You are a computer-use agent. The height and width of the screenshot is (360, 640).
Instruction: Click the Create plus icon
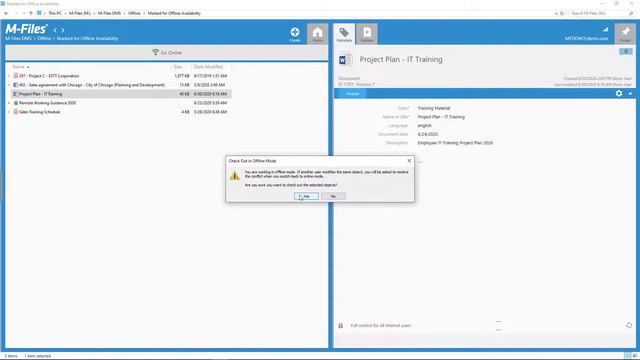tap(295, 32)
